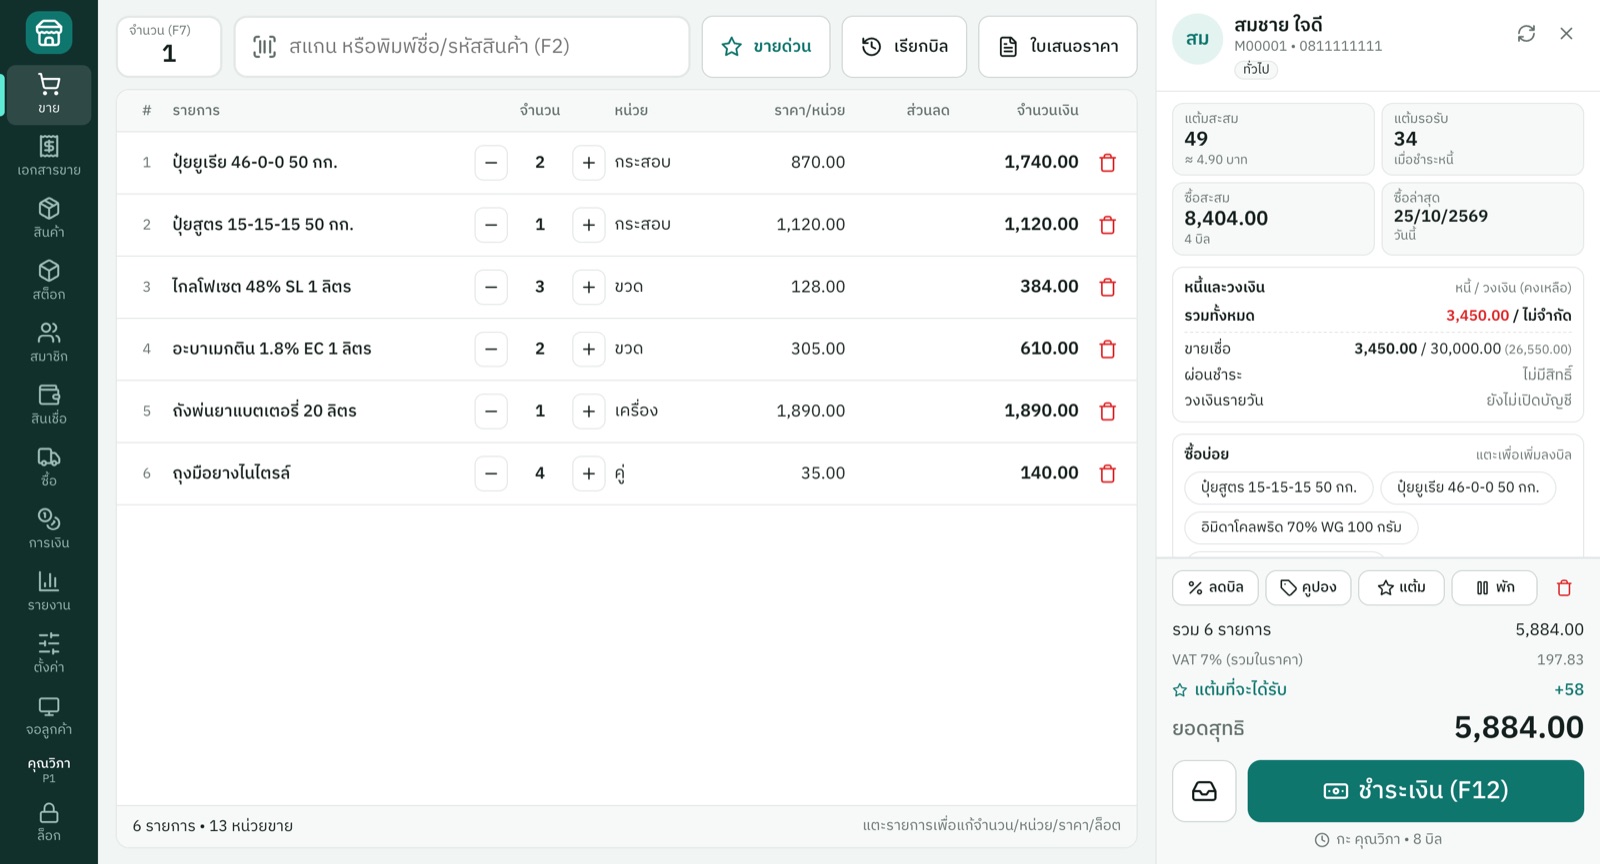Click the red trash icon to clear the bill
This screenshot has height=864, width=1600.
pos(1564,588)
